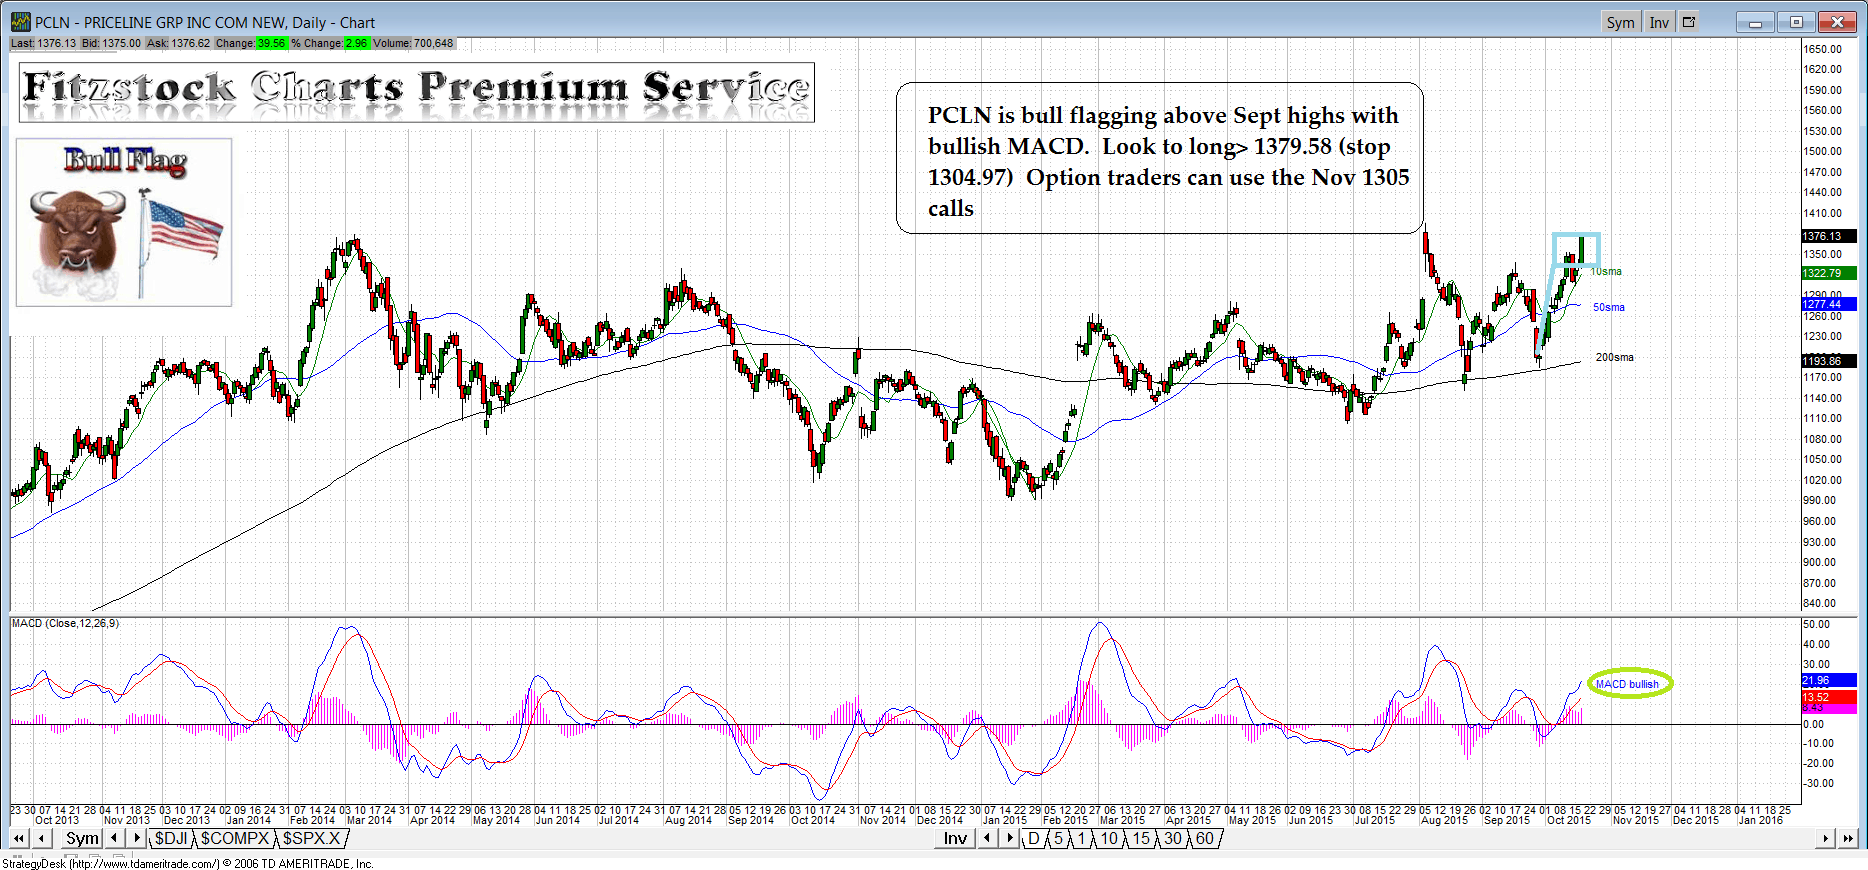Click next-symbol arrow before $DJI tab
Screen dimensions: 1868x870
point(137,838)
